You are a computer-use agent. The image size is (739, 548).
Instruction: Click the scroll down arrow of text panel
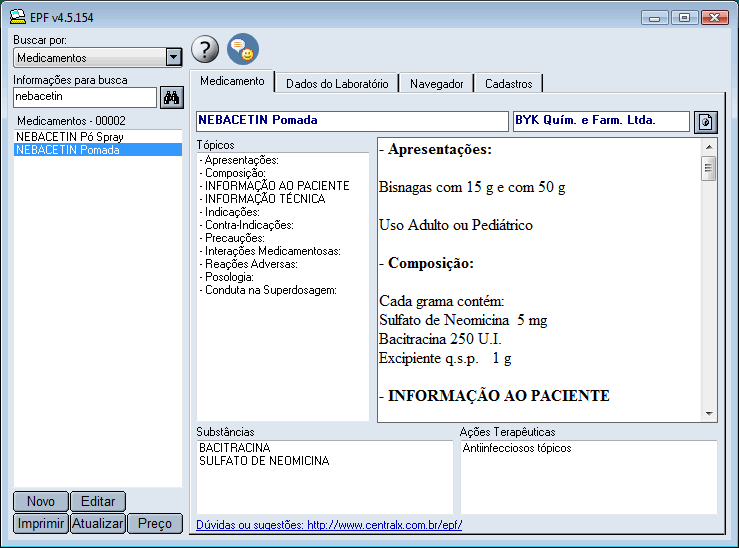click(709, 414)
